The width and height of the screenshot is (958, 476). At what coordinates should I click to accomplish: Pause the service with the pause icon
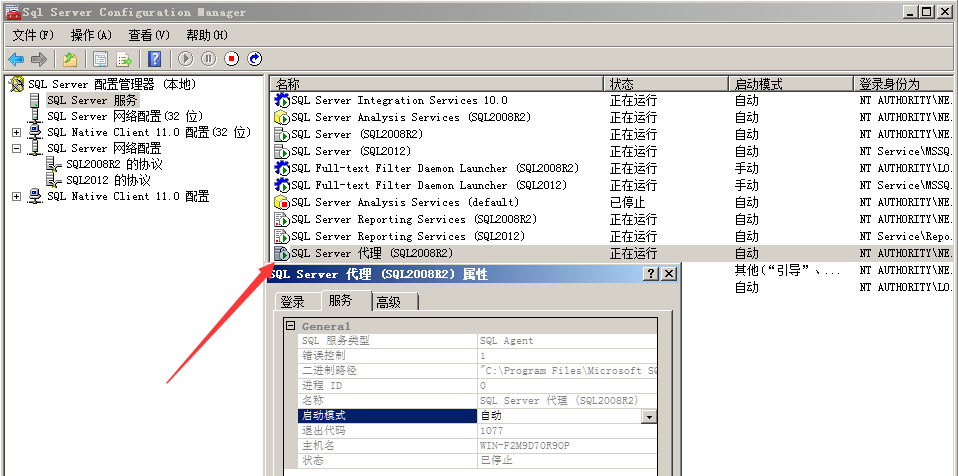coord(209,59)
